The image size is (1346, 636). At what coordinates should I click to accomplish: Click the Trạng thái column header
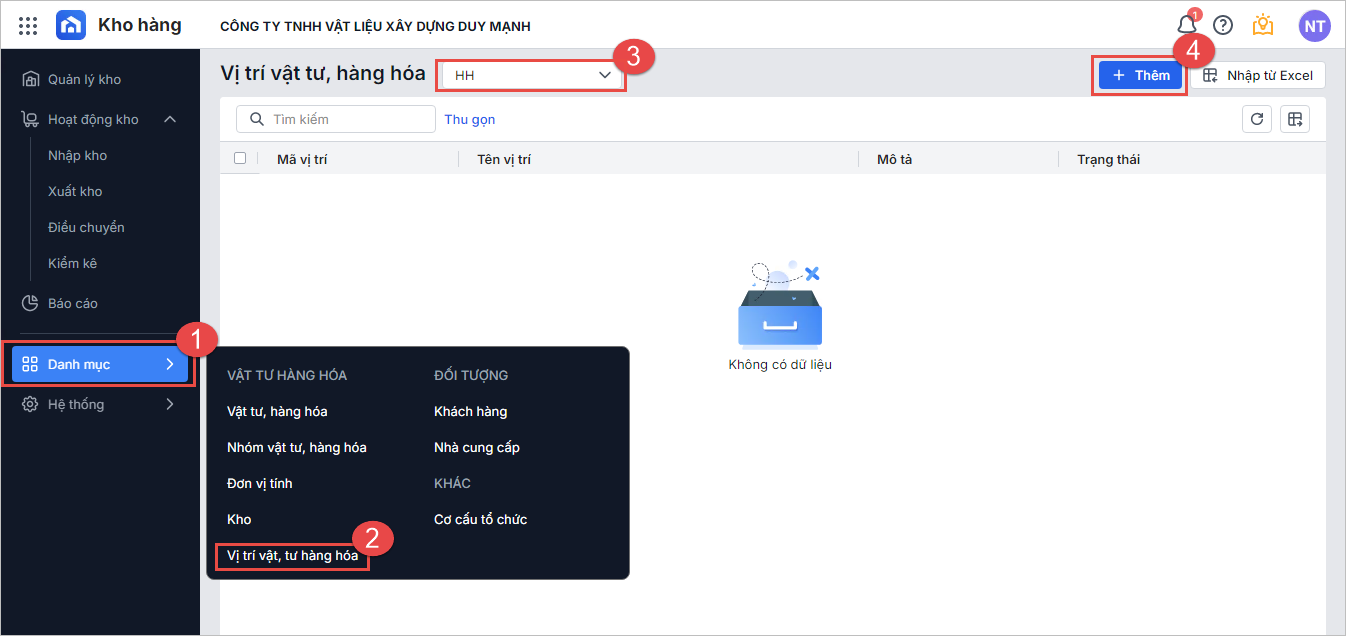pyautogui.click(x=1108, y=159)
